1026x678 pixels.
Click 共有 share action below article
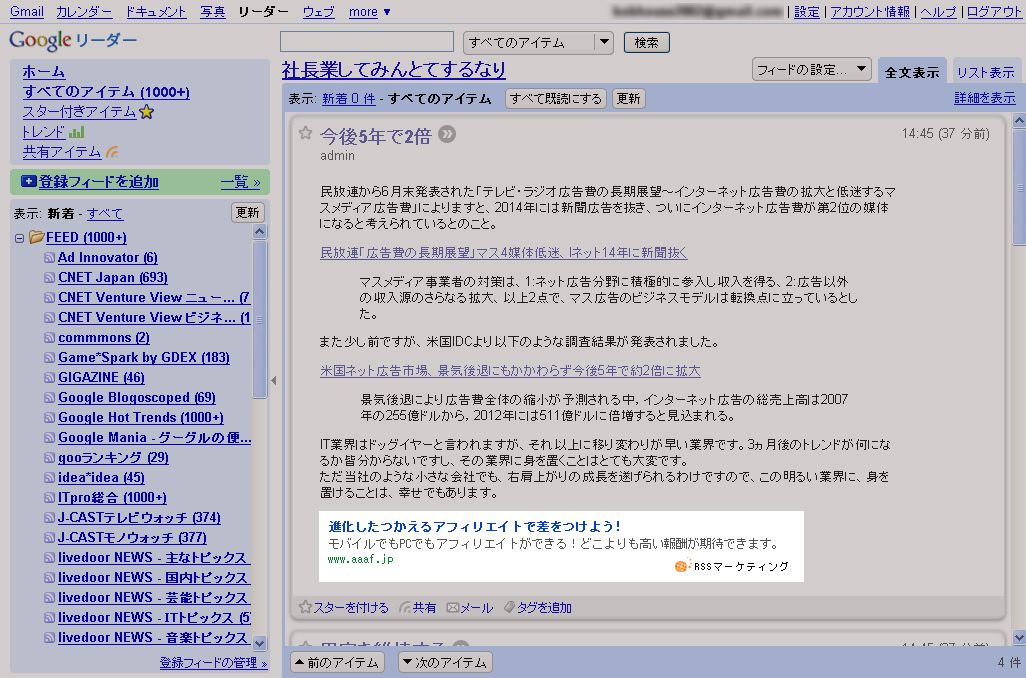coord(417,608)
